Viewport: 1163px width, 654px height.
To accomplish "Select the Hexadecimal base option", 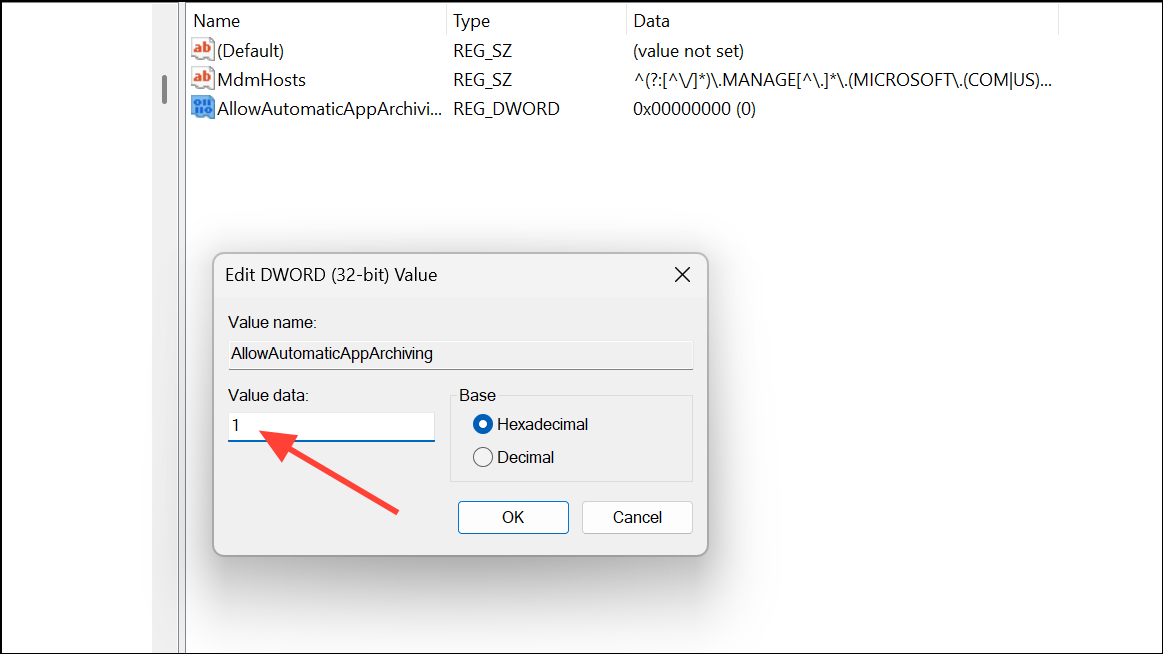I will pyautogui.click(x=483, y=424).
